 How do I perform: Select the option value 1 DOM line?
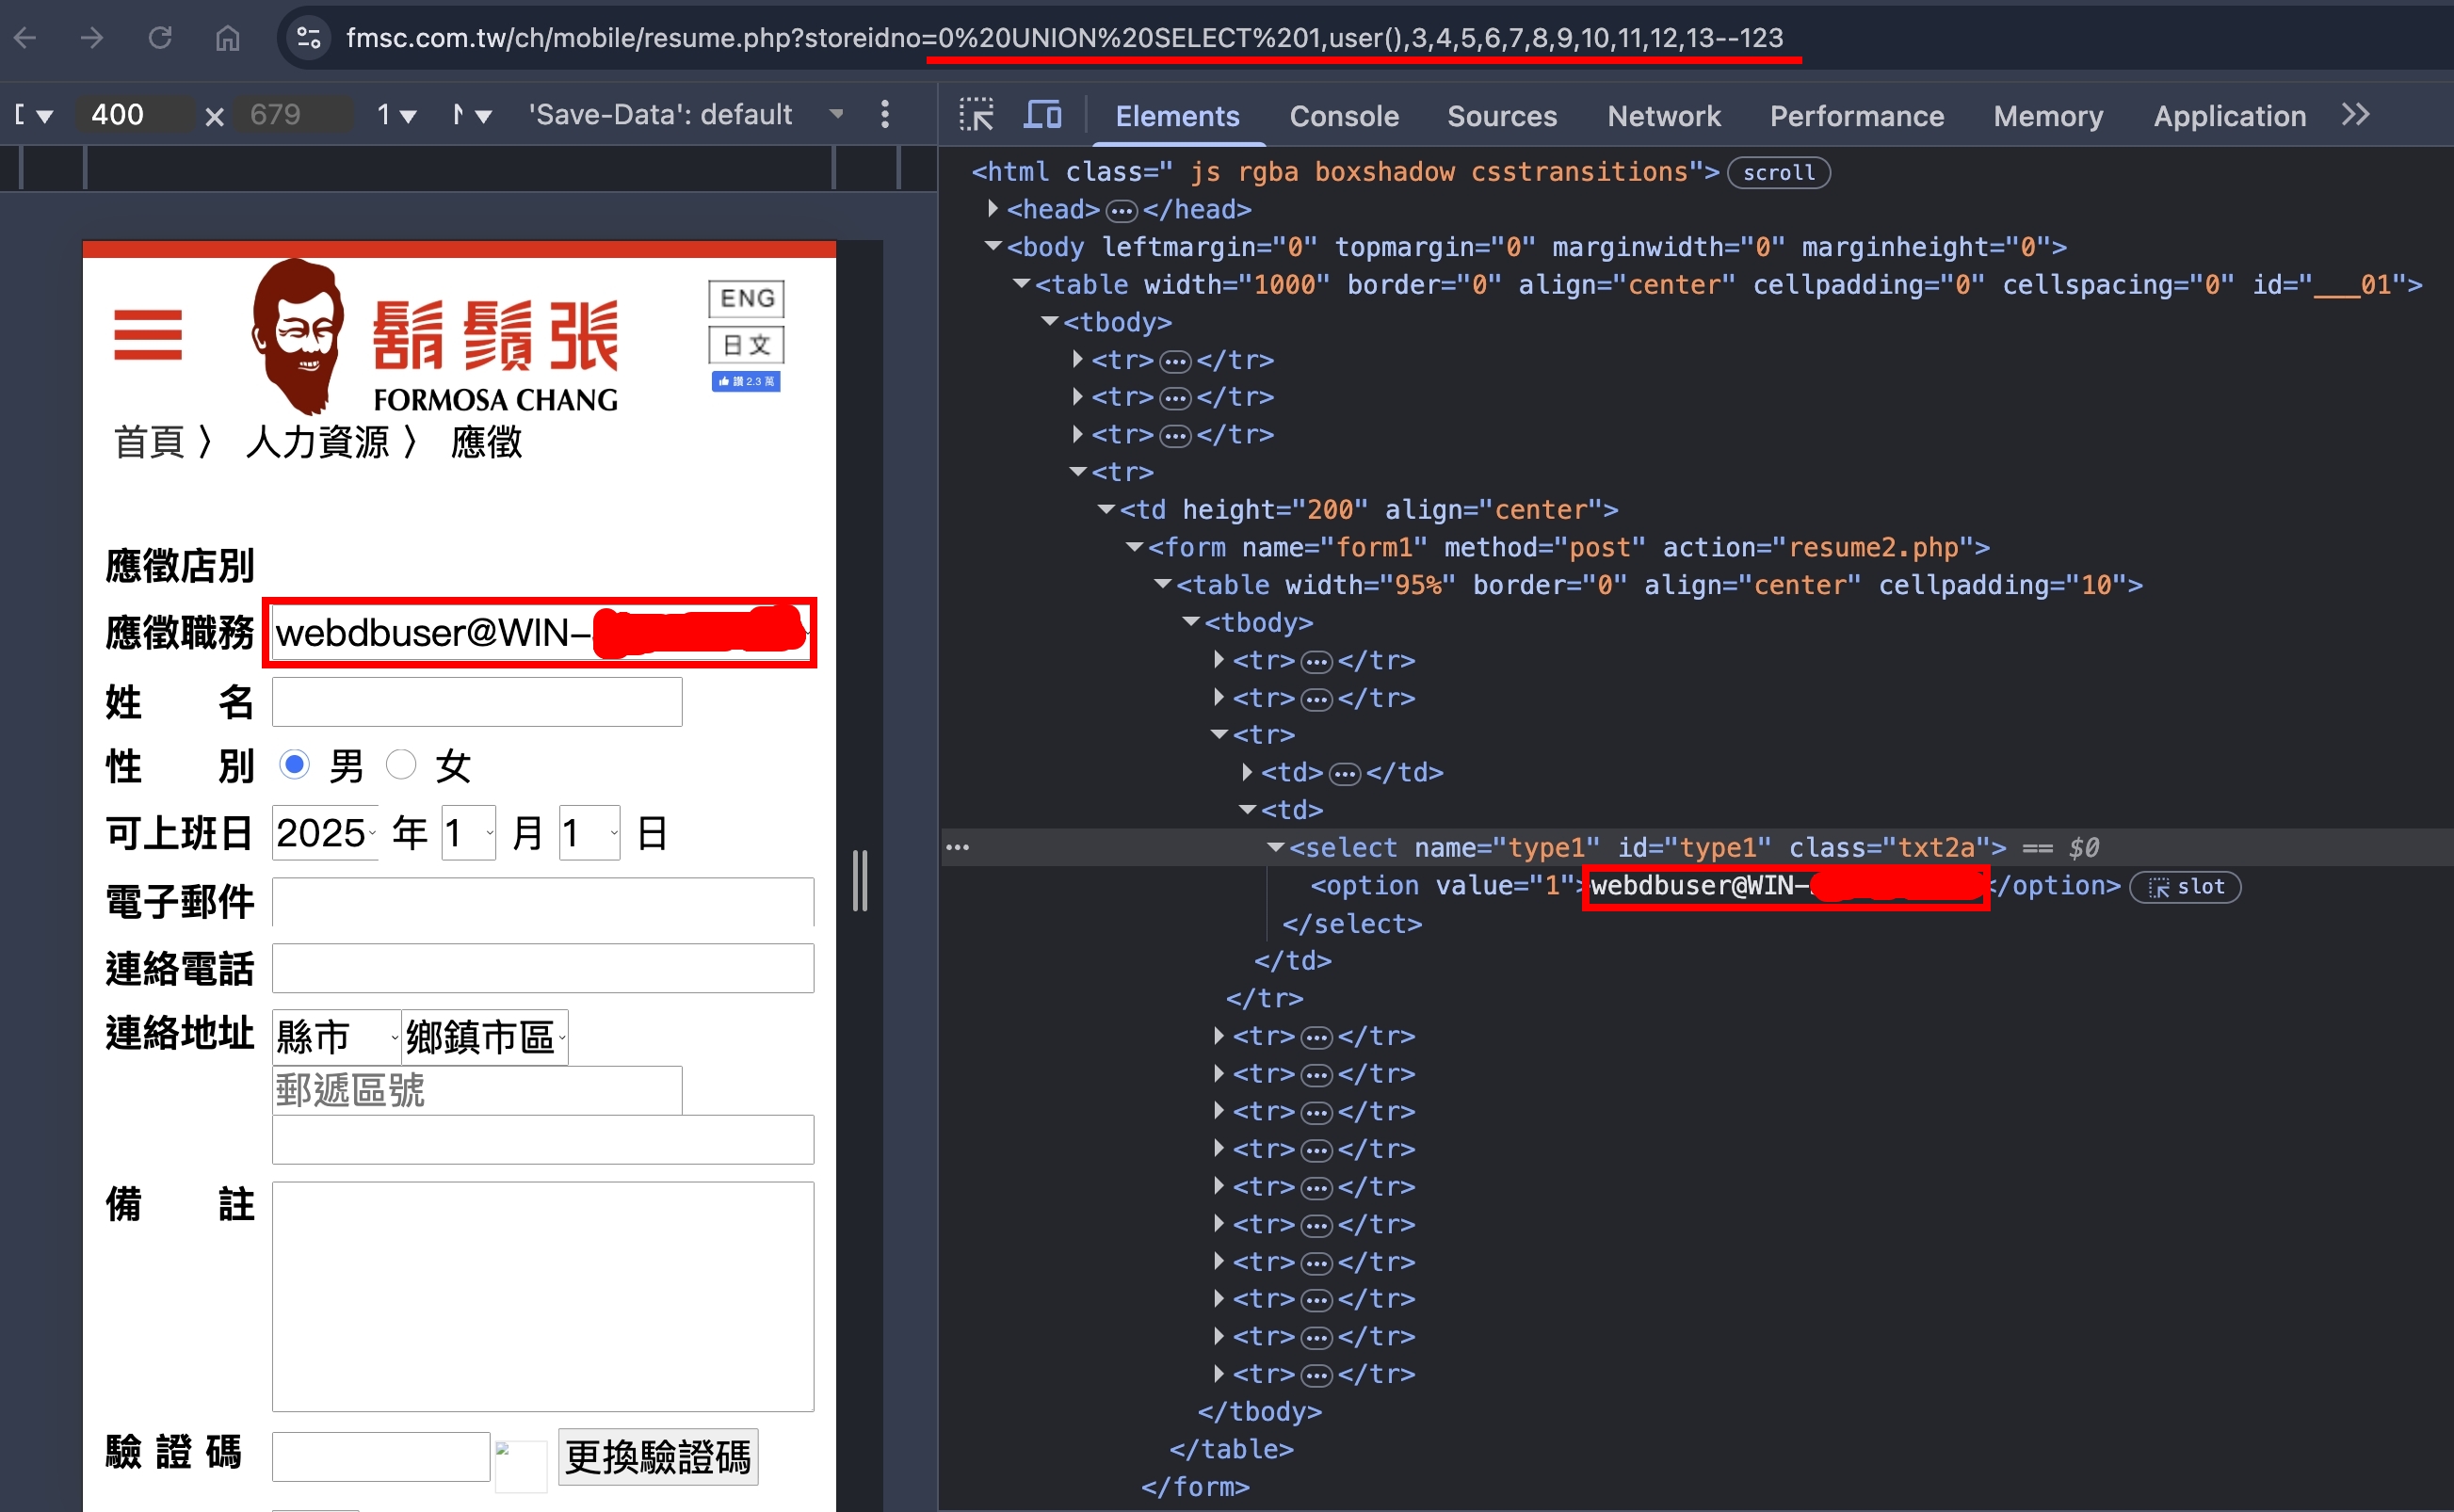pyautogui.click(x=1715, y=886)
